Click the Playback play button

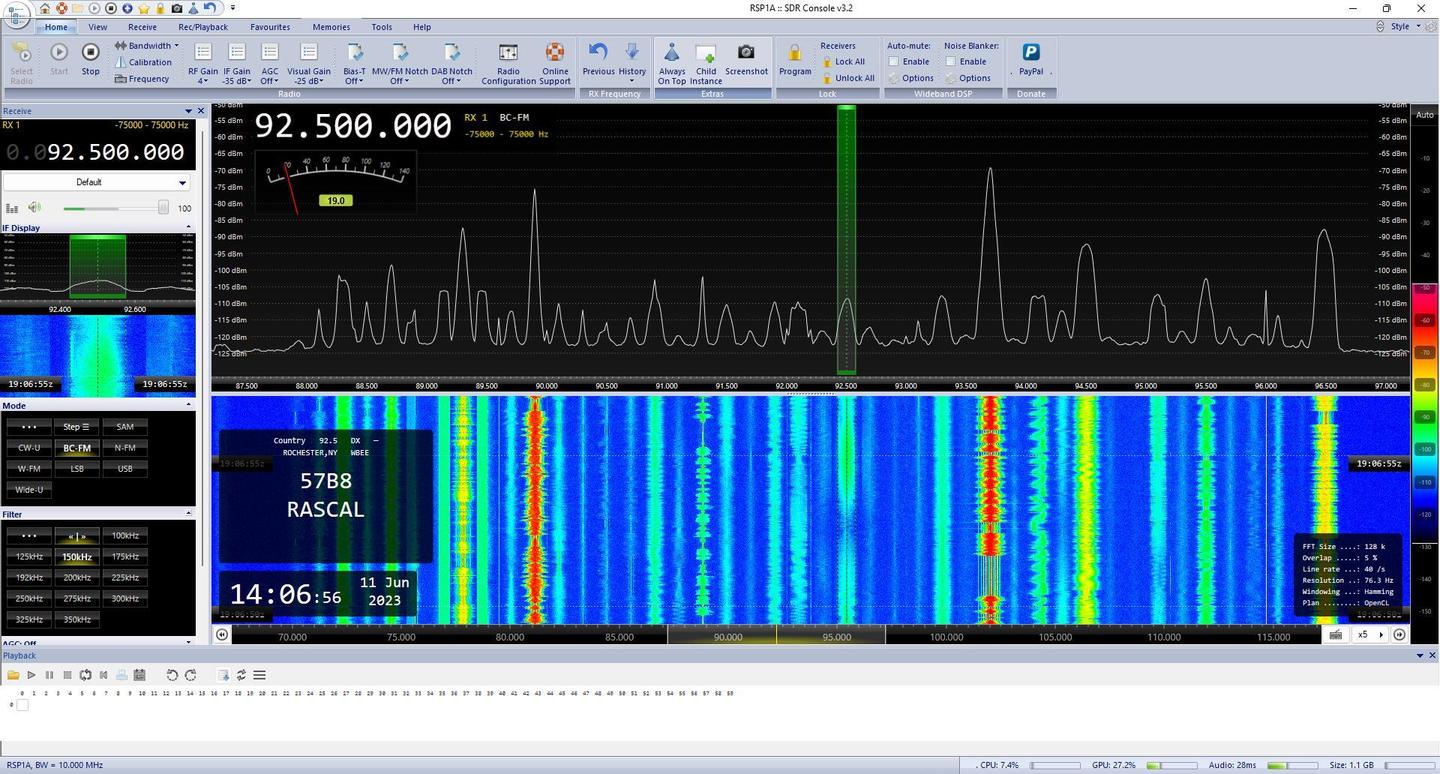coord(31,675)
